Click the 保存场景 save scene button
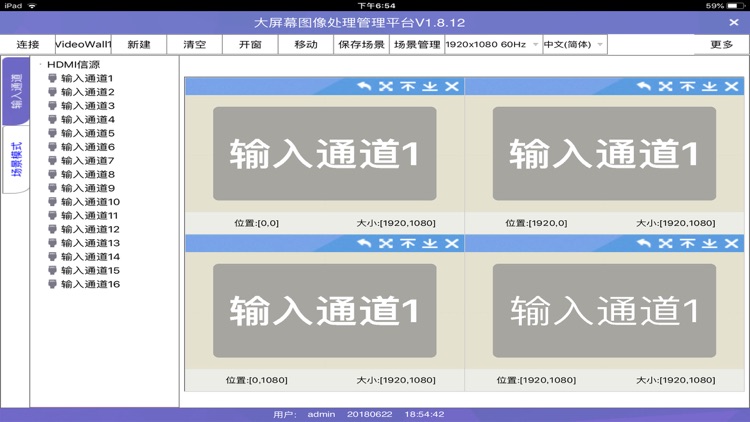This screenshot has width=750, height=422. (361, 44)
